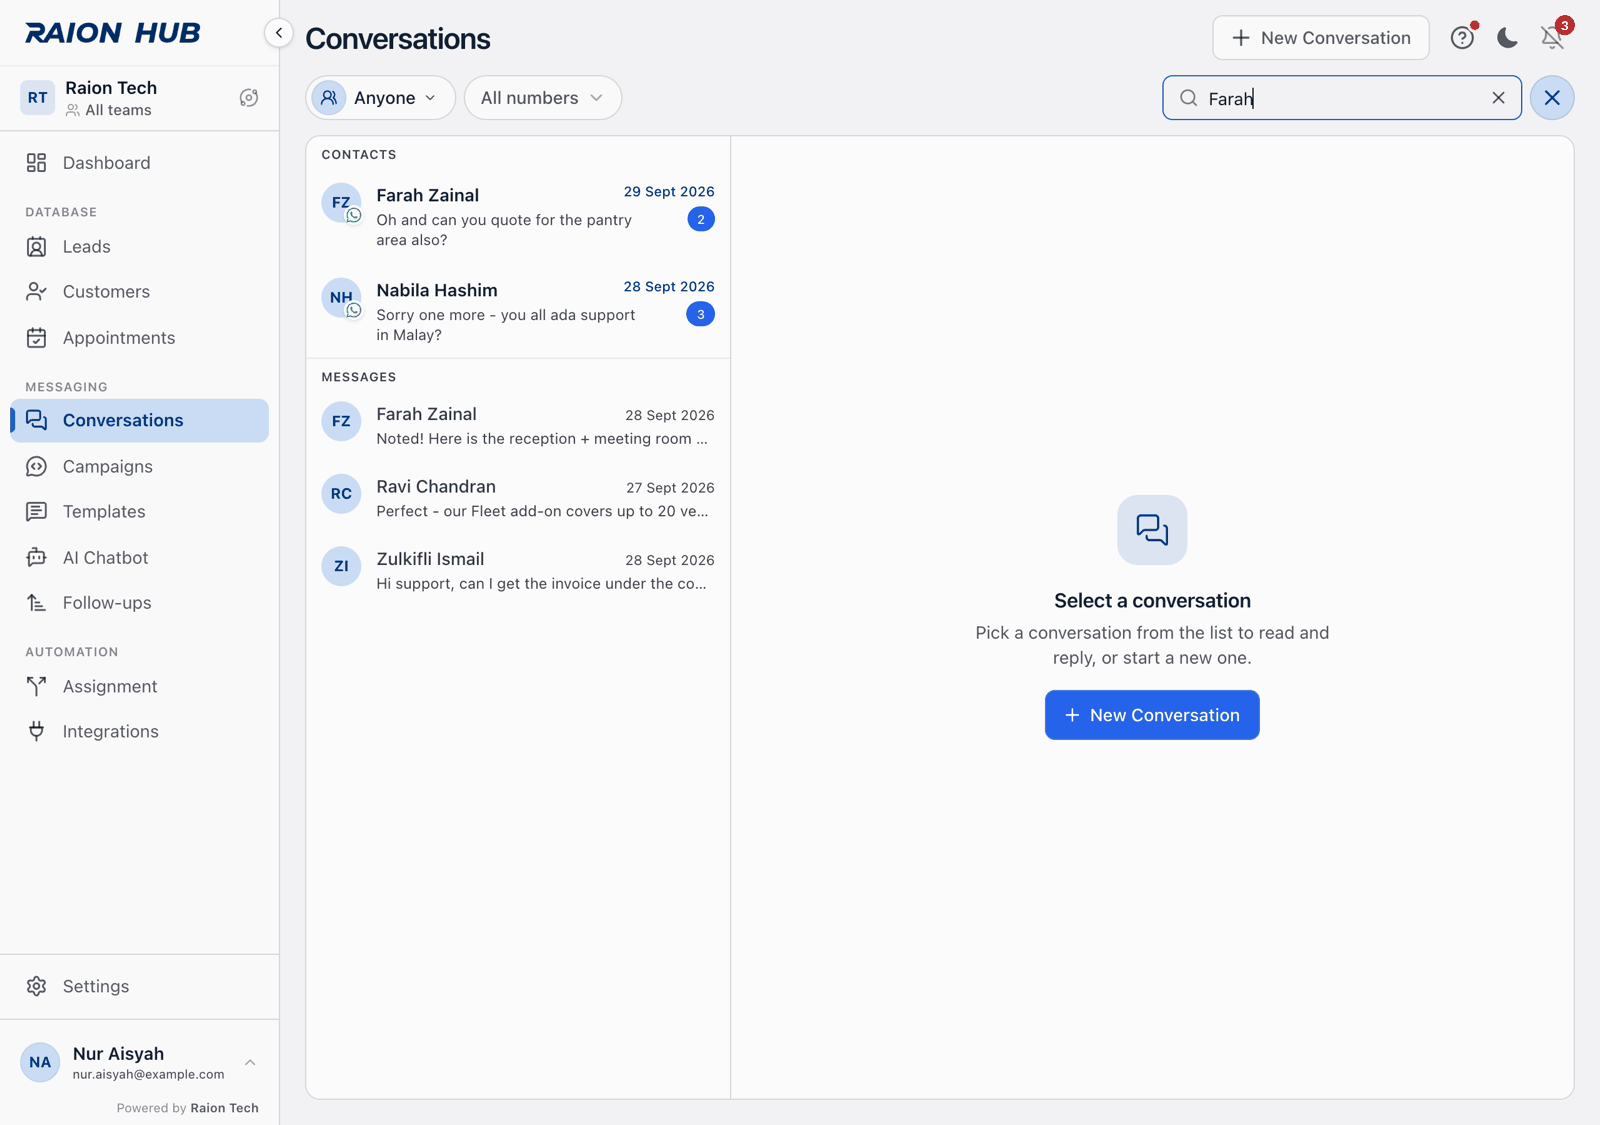Open Follow-ups in the sidebar

140,603
